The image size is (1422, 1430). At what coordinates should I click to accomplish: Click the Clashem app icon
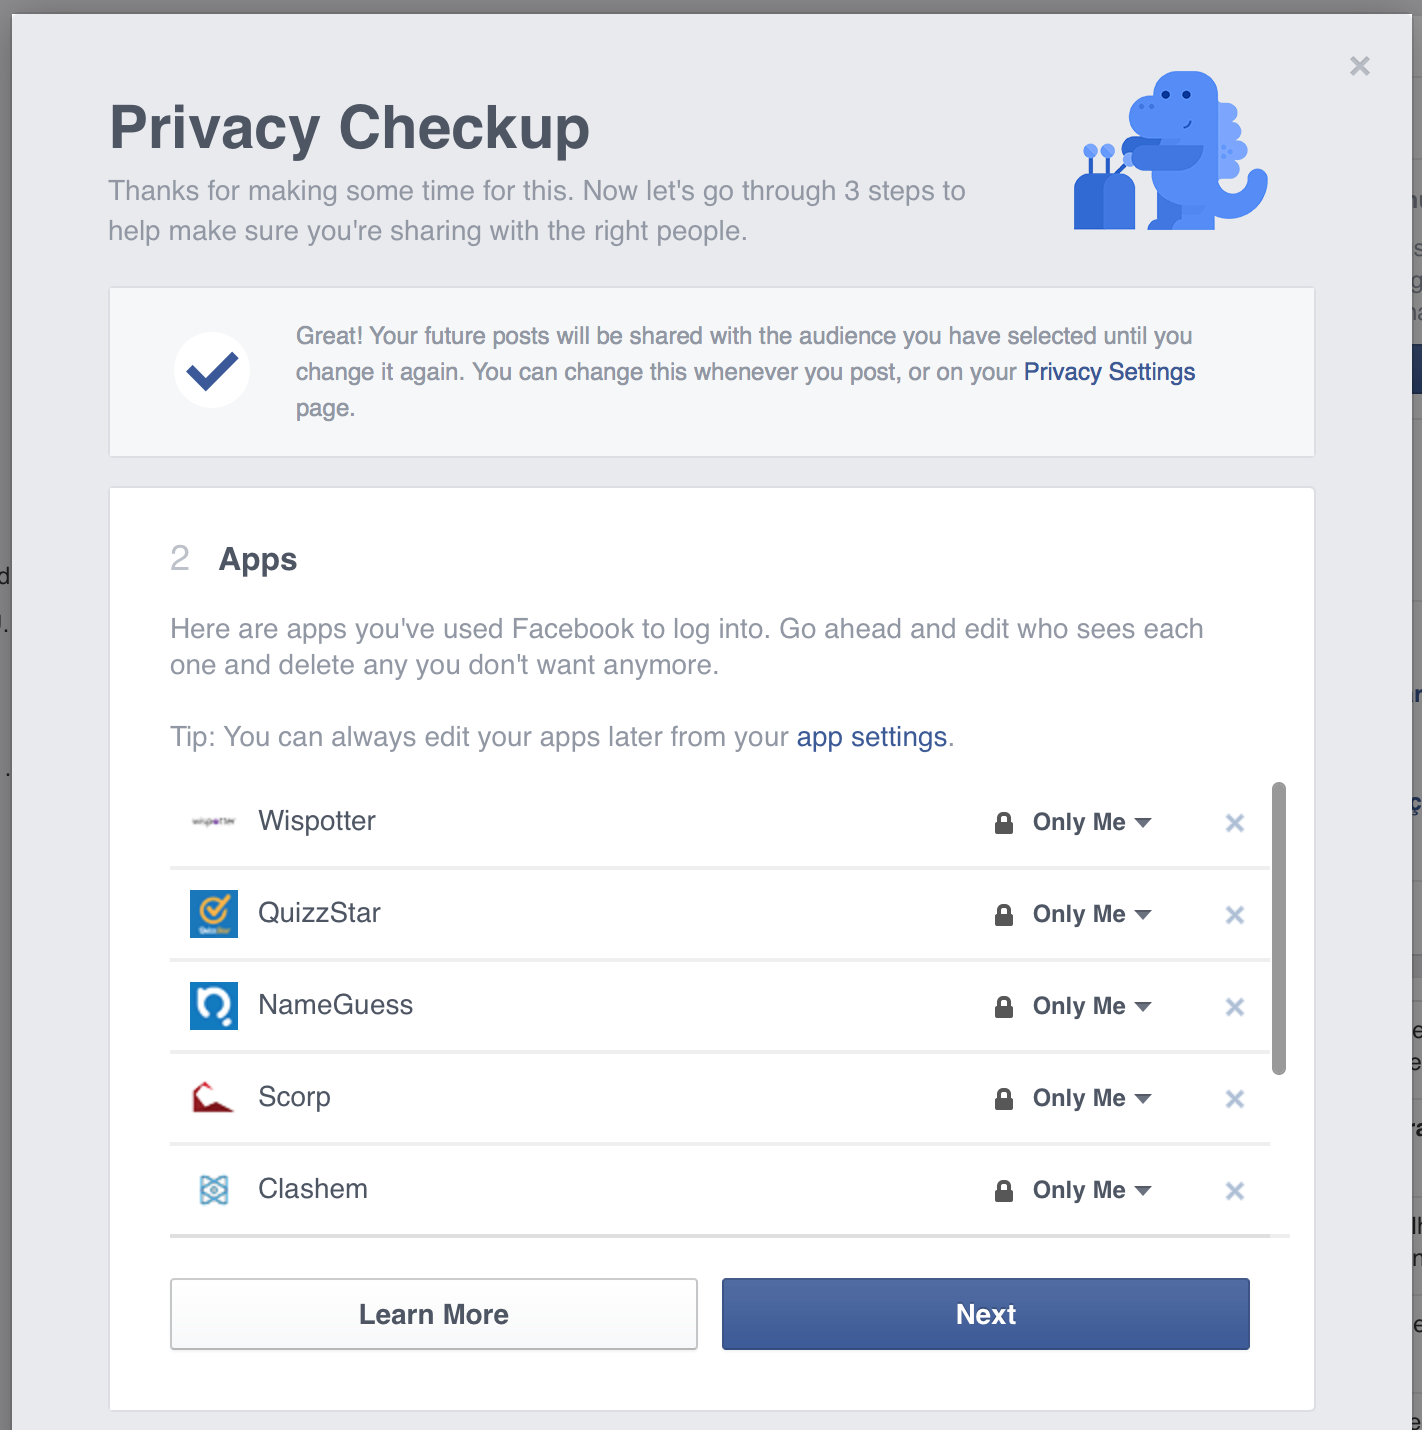pos(214,1190)
